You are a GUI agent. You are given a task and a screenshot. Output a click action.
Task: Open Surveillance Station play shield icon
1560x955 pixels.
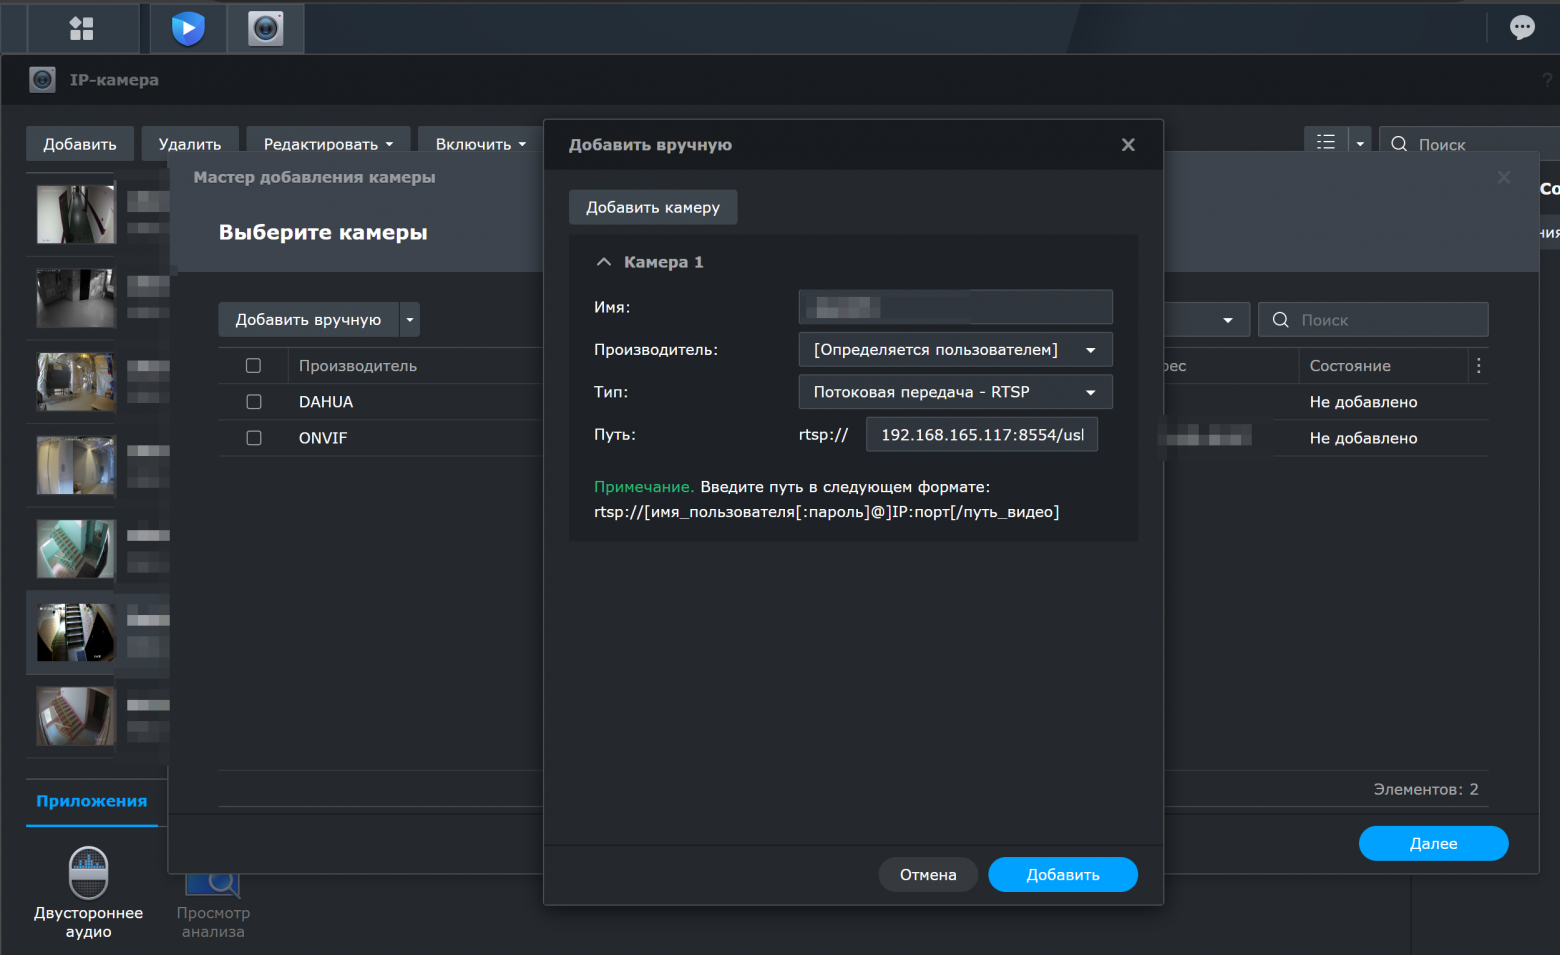tap(188, 28)
